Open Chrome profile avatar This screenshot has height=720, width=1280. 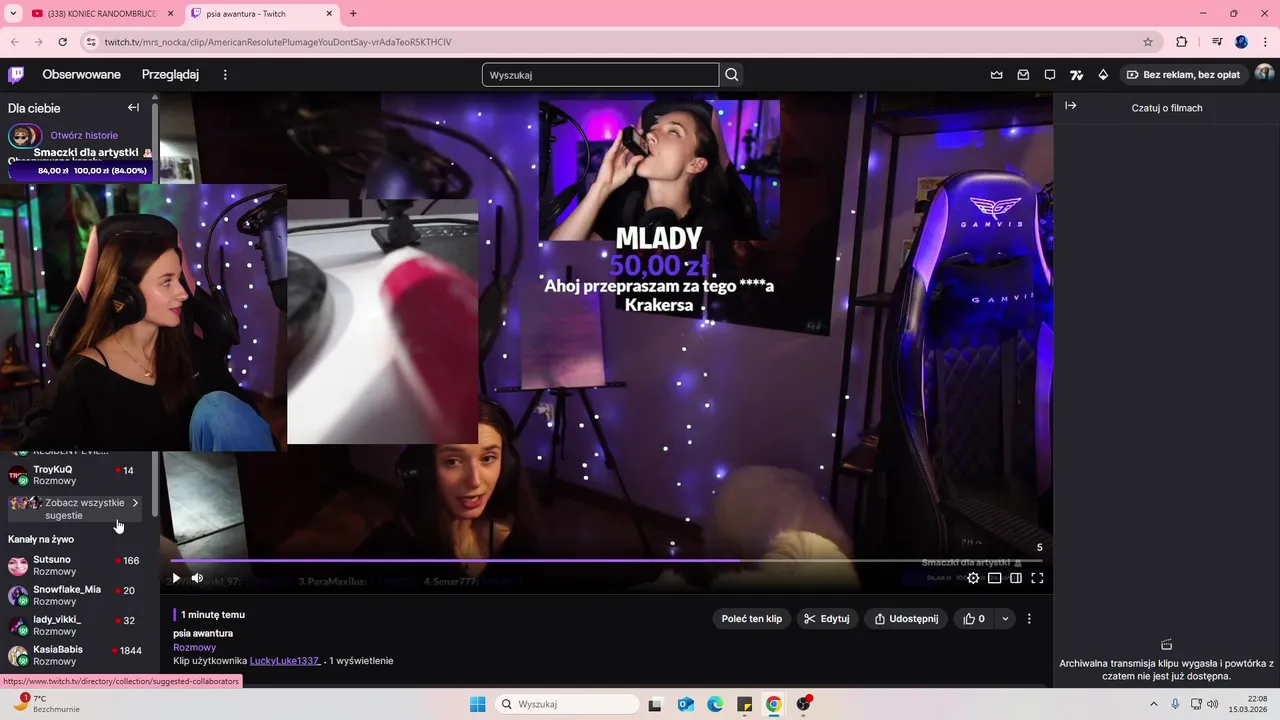(1241, 42)
